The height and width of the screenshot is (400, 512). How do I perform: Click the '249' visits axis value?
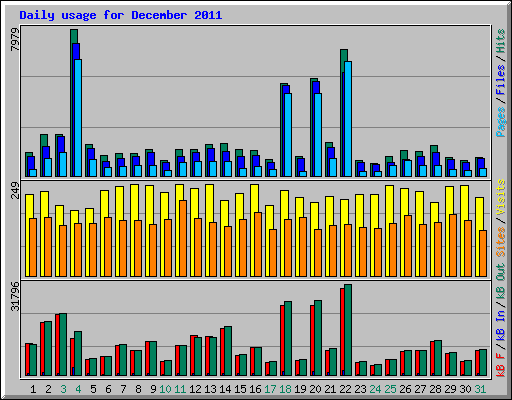coord(15,190)
